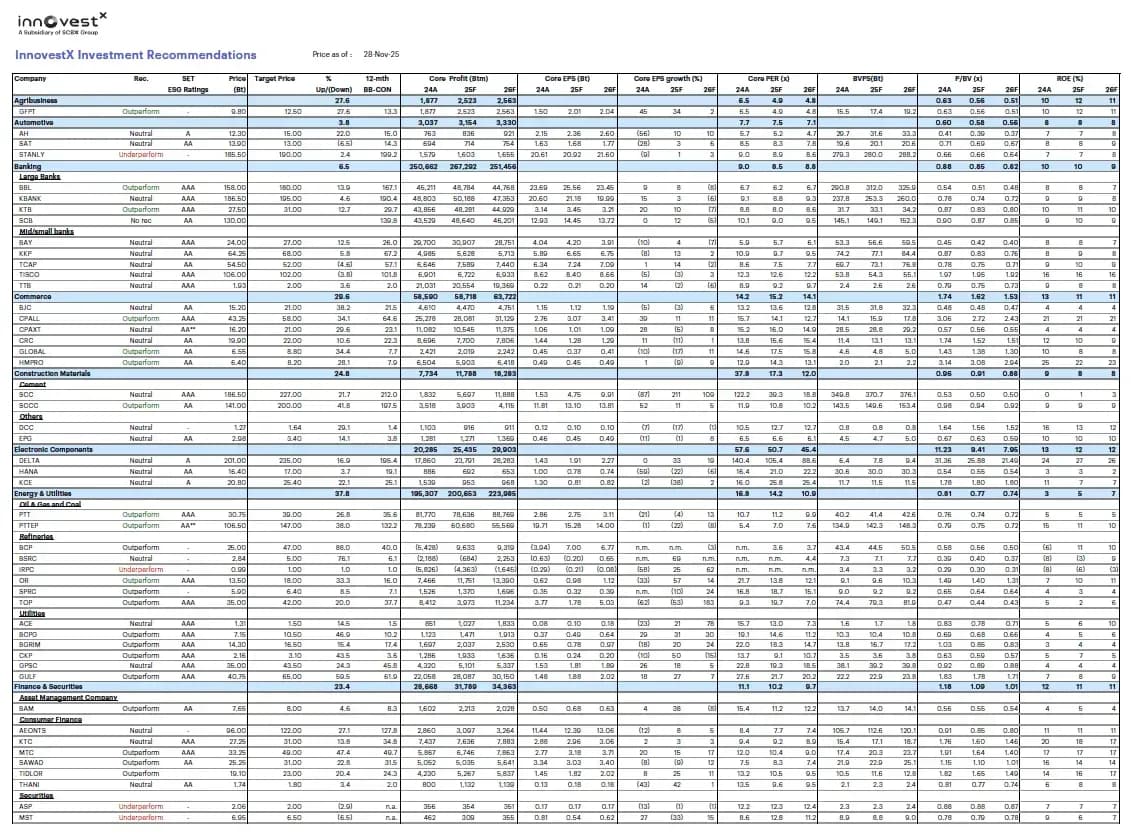Click the 'Refineries' subheading

(36, 537)
